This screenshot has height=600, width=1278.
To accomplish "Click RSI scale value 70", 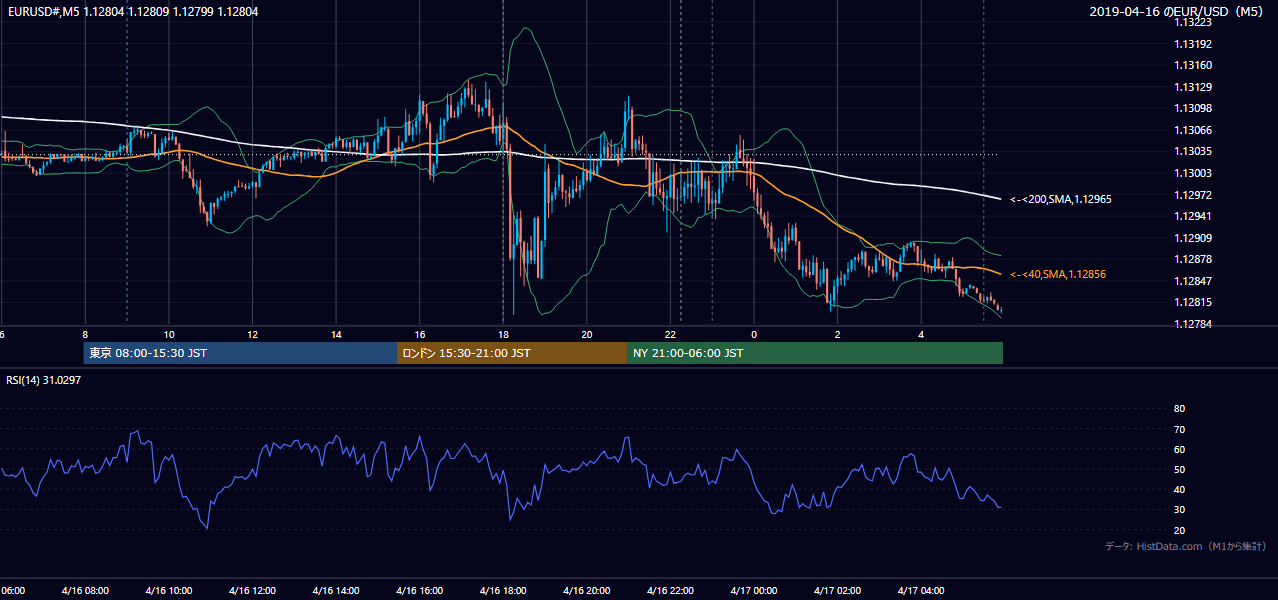I will pos(1179,429).
